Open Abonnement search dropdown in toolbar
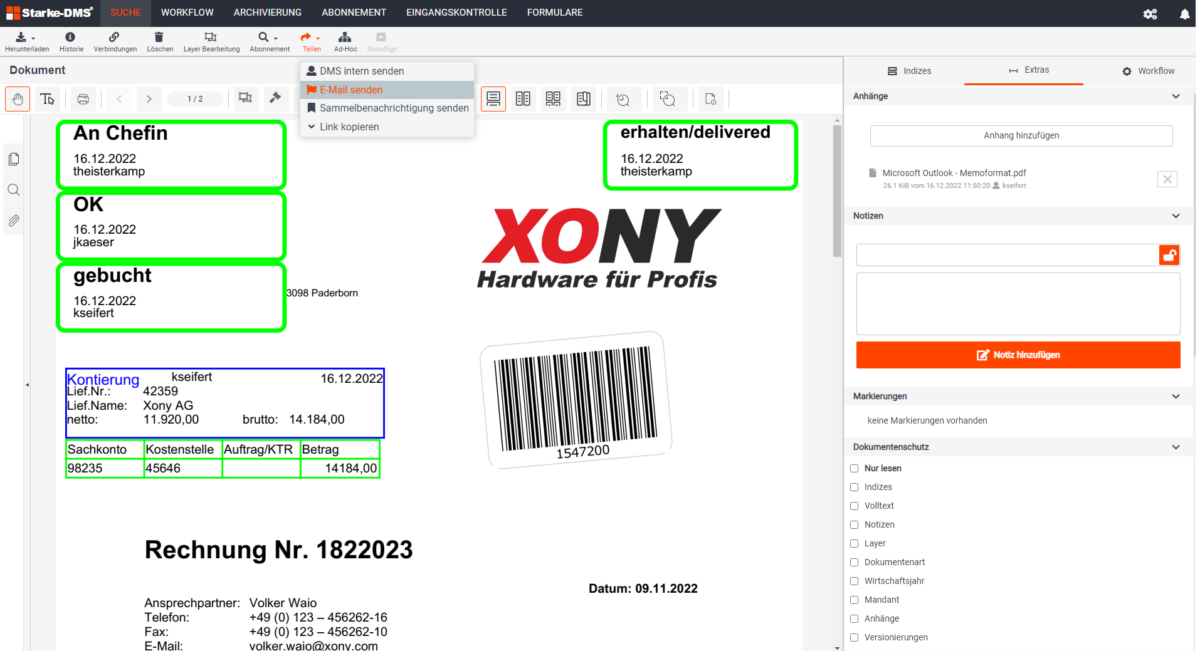 [269, 41]
